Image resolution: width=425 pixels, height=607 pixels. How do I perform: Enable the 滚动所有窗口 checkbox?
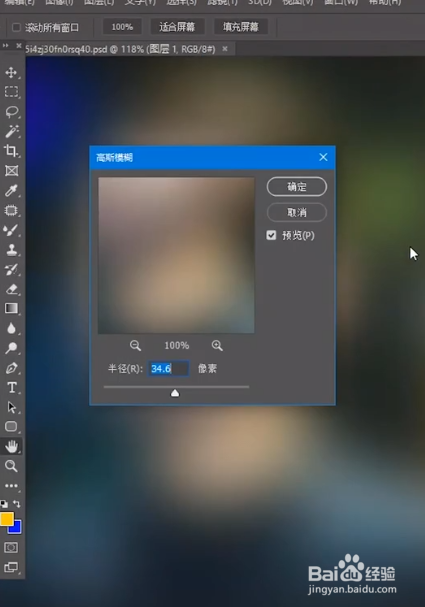point(16,27)
